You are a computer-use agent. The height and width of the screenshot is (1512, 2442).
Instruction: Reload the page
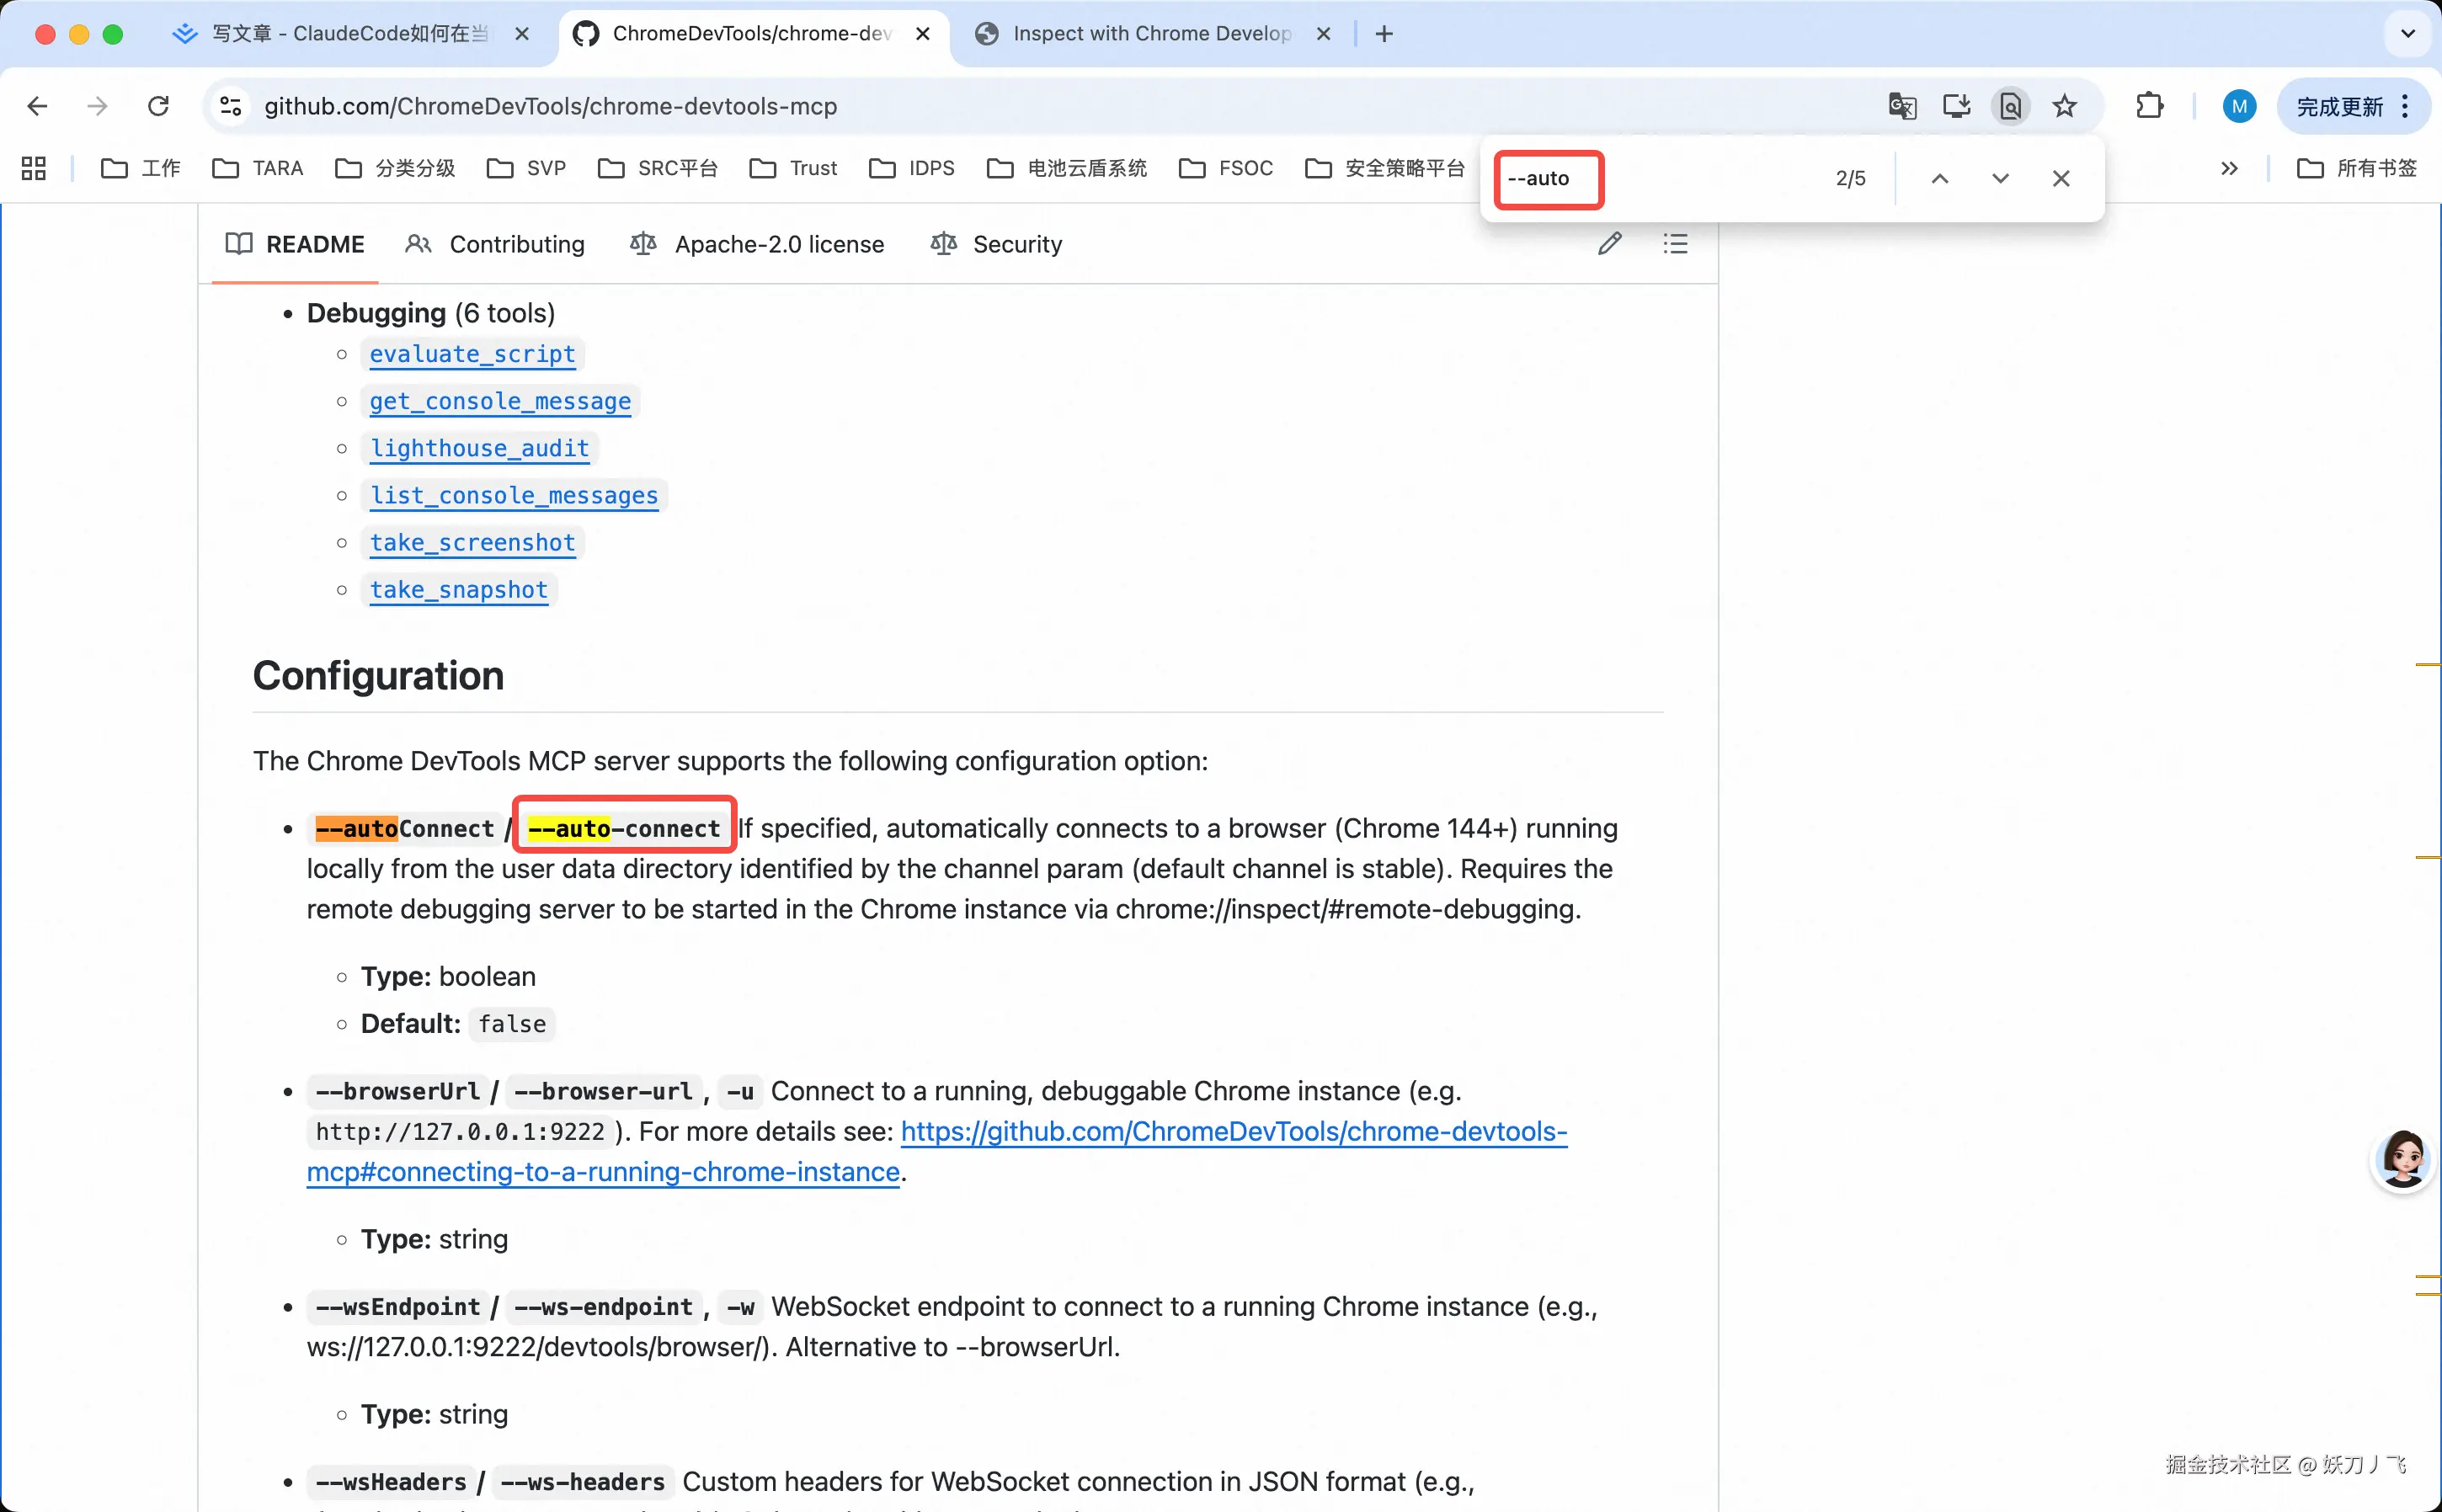pos(158,106)
